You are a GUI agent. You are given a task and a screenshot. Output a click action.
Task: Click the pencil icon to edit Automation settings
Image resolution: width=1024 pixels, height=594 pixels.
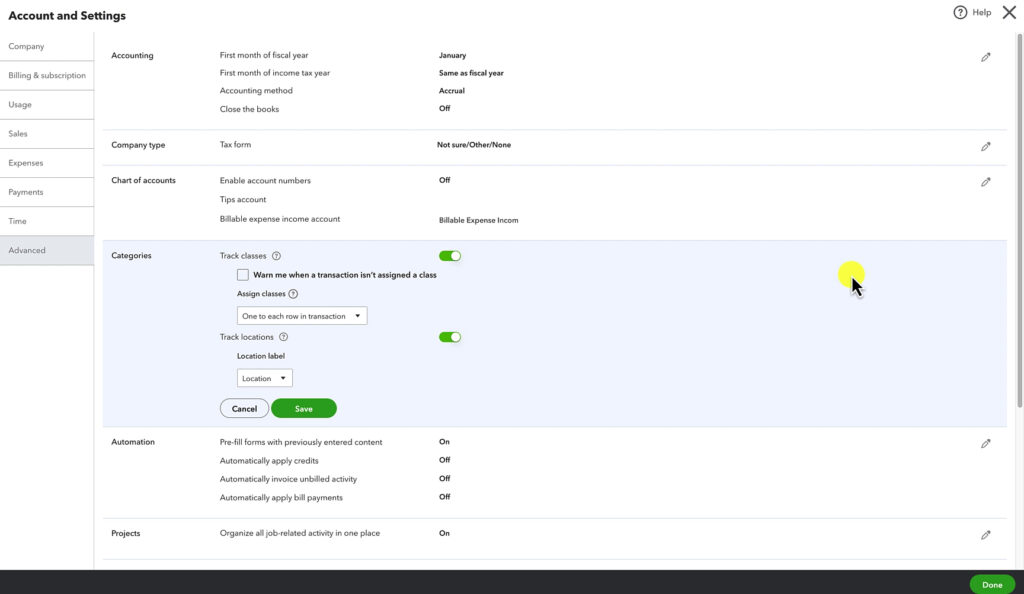point(986,442)
